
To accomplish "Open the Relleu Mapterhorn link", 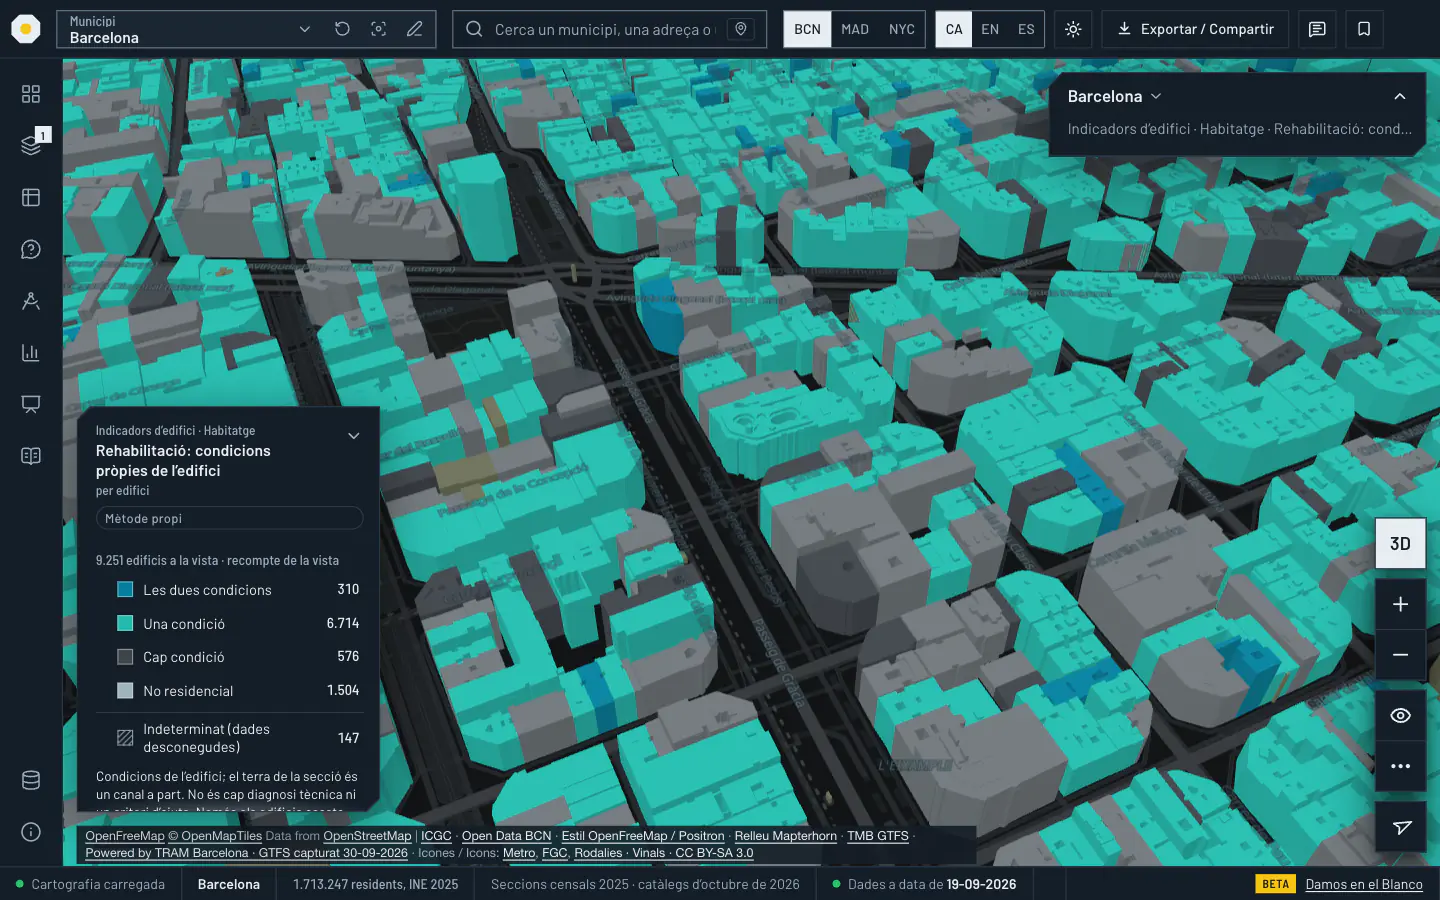I will point(786,836).
